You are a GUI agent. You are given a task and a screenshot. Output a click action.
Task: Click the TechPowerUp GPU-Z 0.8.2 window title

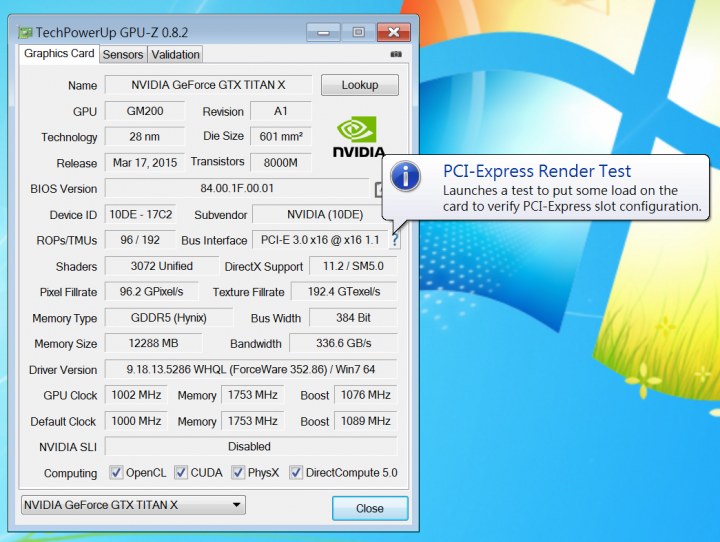(x=112, y=33)
